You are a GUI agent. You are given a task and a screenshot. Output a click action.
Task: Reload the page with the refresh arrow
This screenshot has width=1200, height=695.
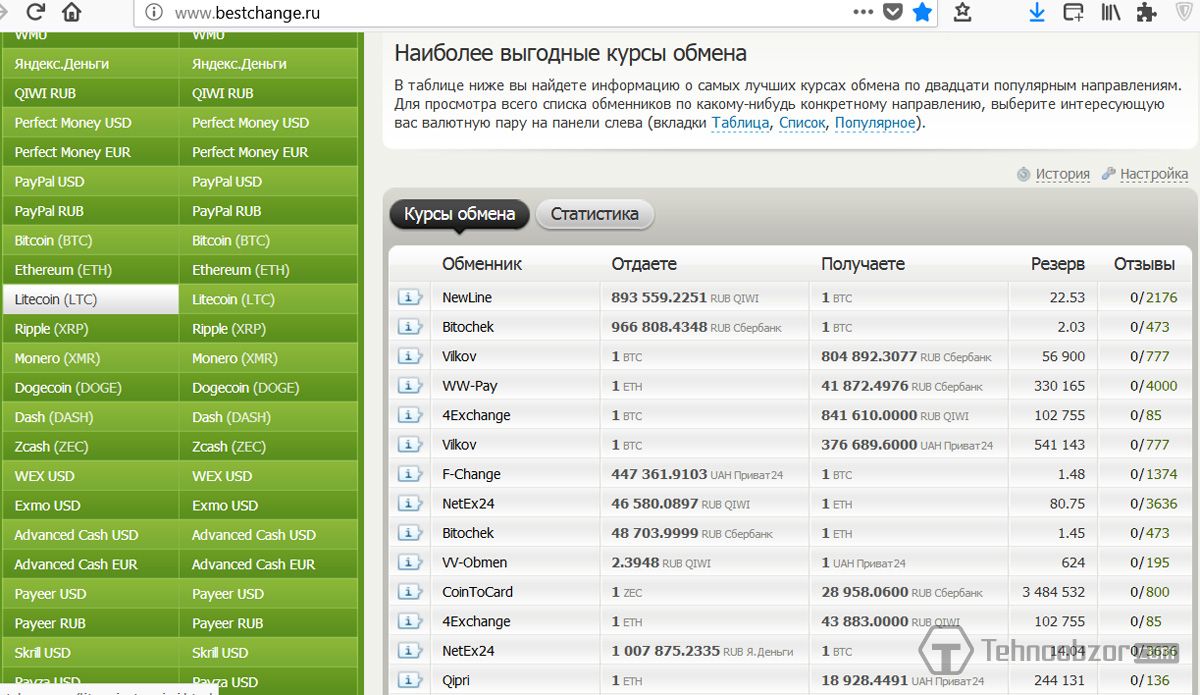coord(36,12)
